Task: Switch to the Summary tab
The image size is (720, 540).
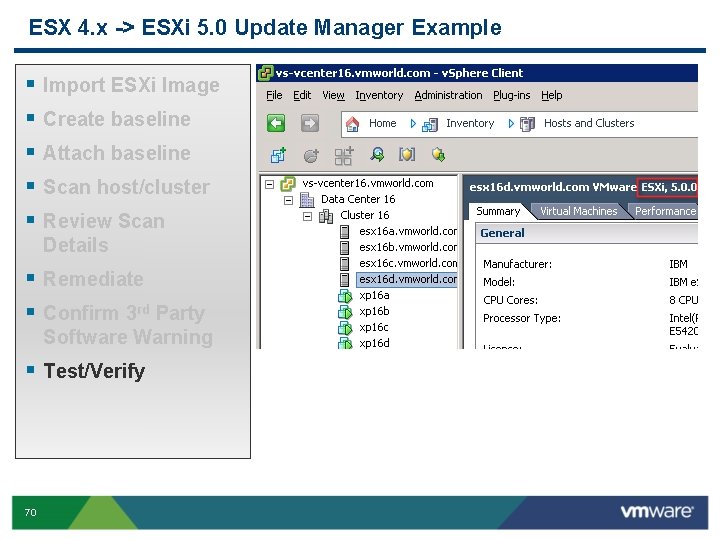Action: tap(498, 211)
